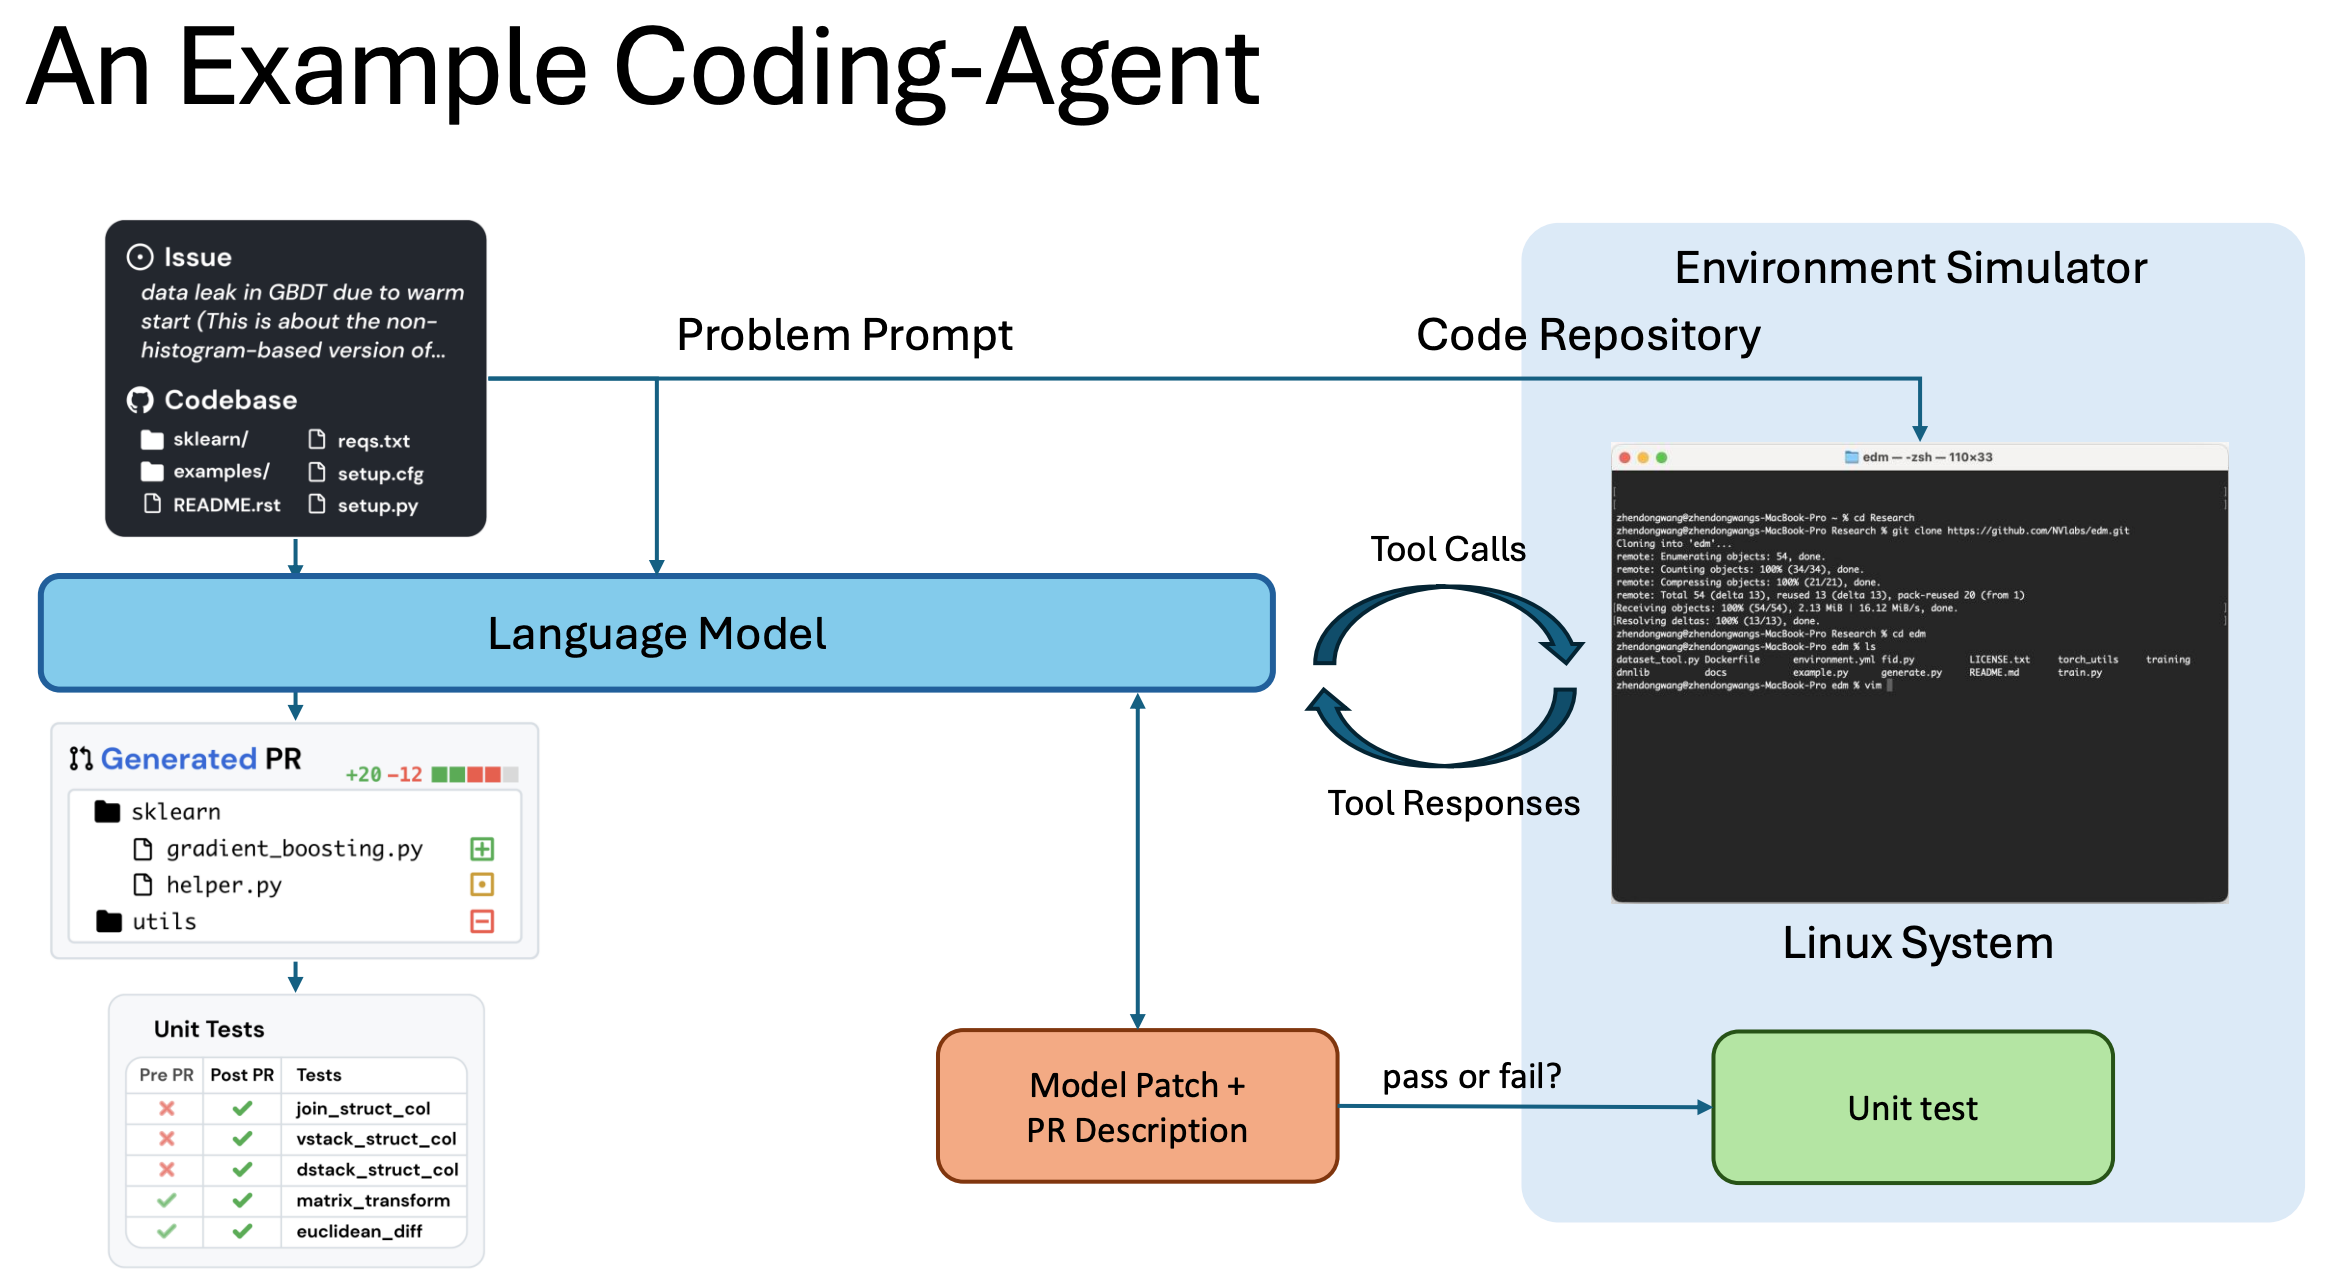Click red removed icon for utils
2340x1270 pixels.
[x=482, y=921]
